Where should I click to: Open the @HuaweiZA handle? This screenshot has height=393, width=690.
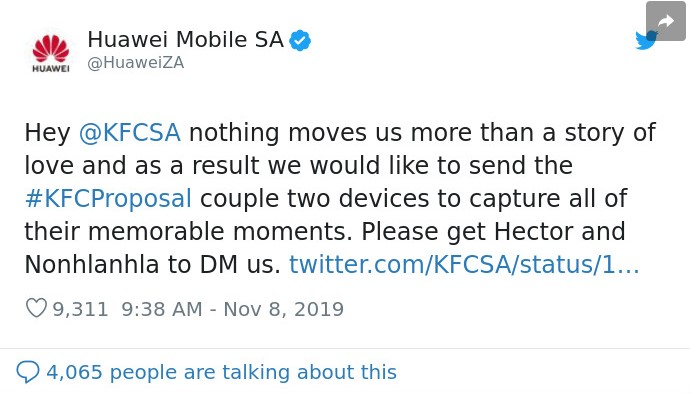[x=136, y=63]
